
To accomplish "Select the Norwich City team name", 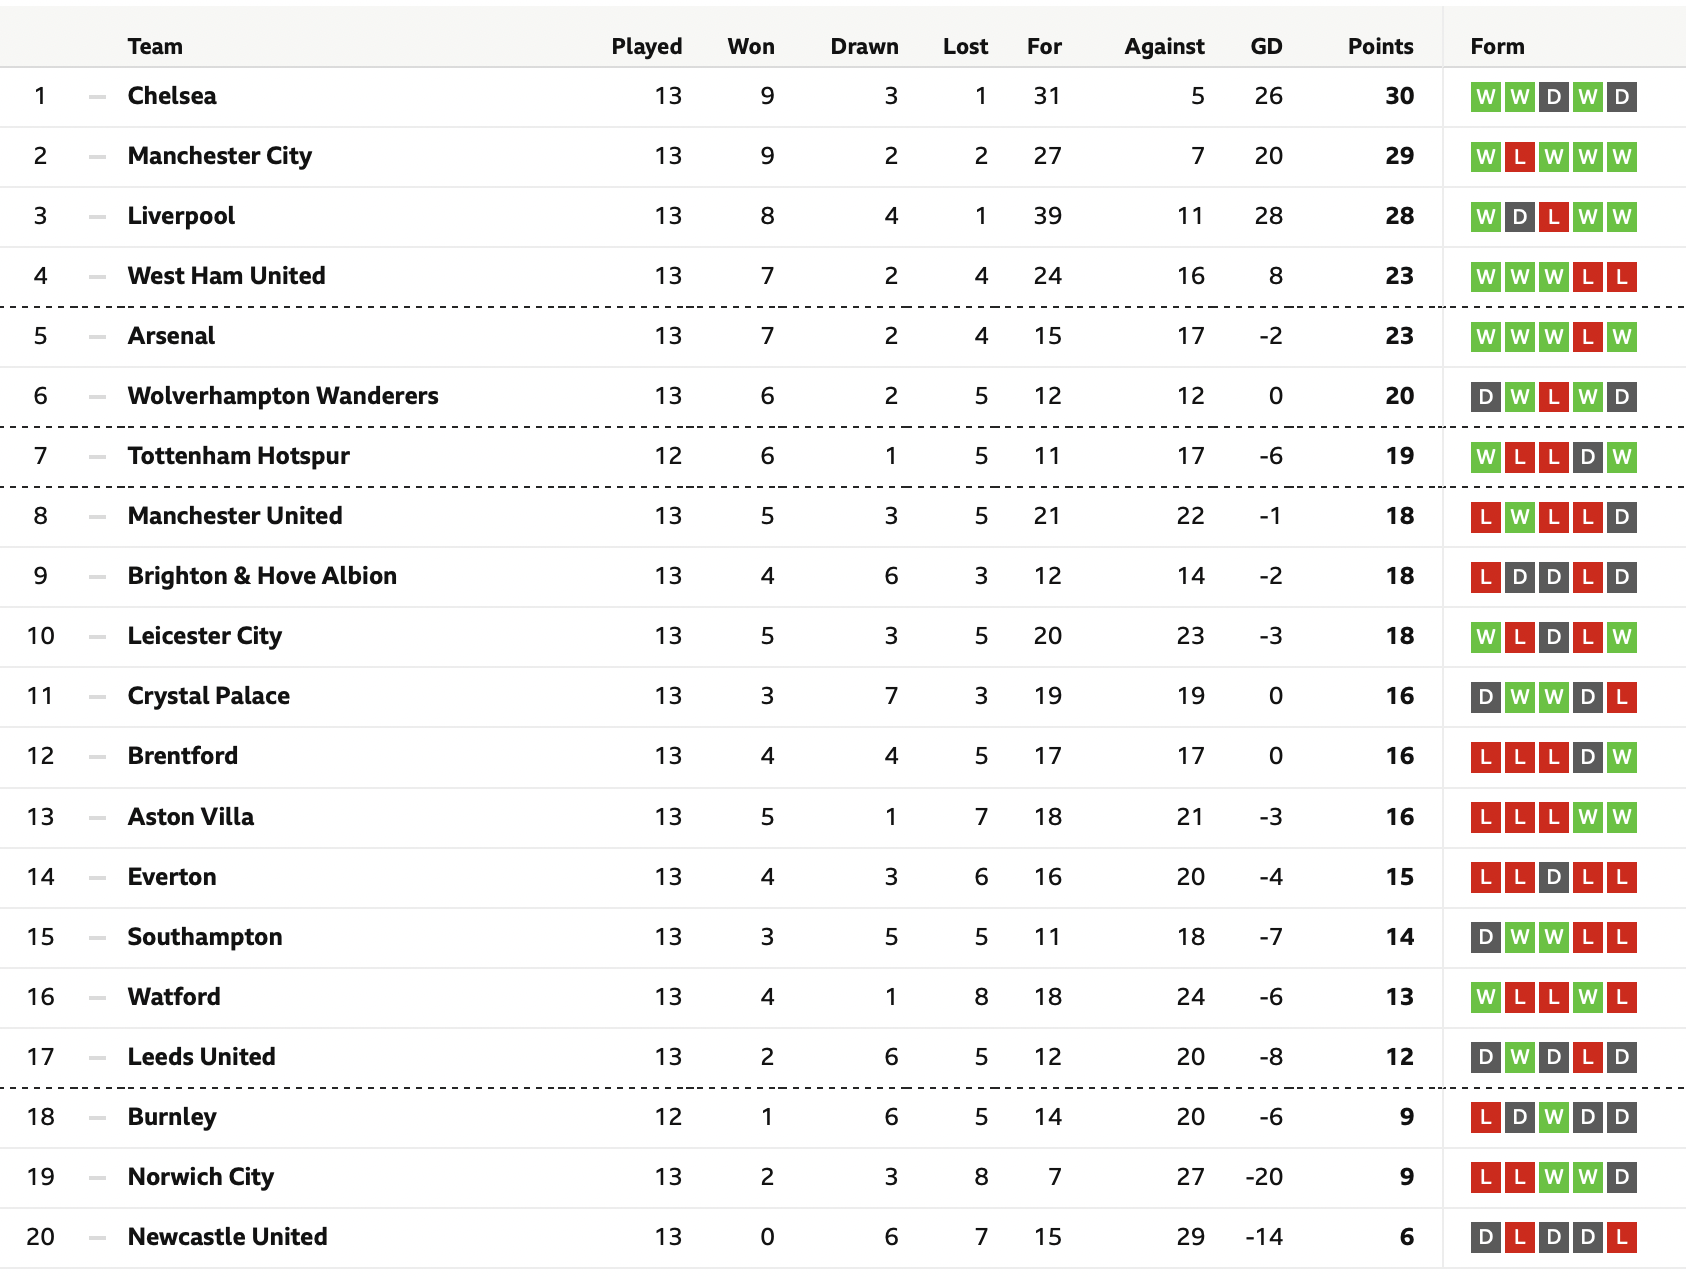I will (x=201, y=1177).
